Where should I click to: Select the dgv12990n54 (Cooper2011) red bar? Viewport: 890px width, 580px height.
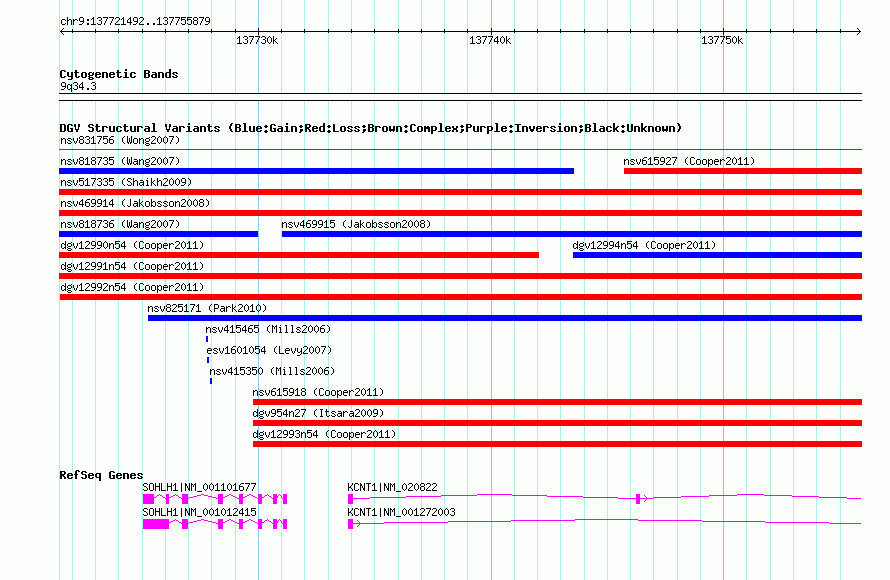click(x=299, y=255)
